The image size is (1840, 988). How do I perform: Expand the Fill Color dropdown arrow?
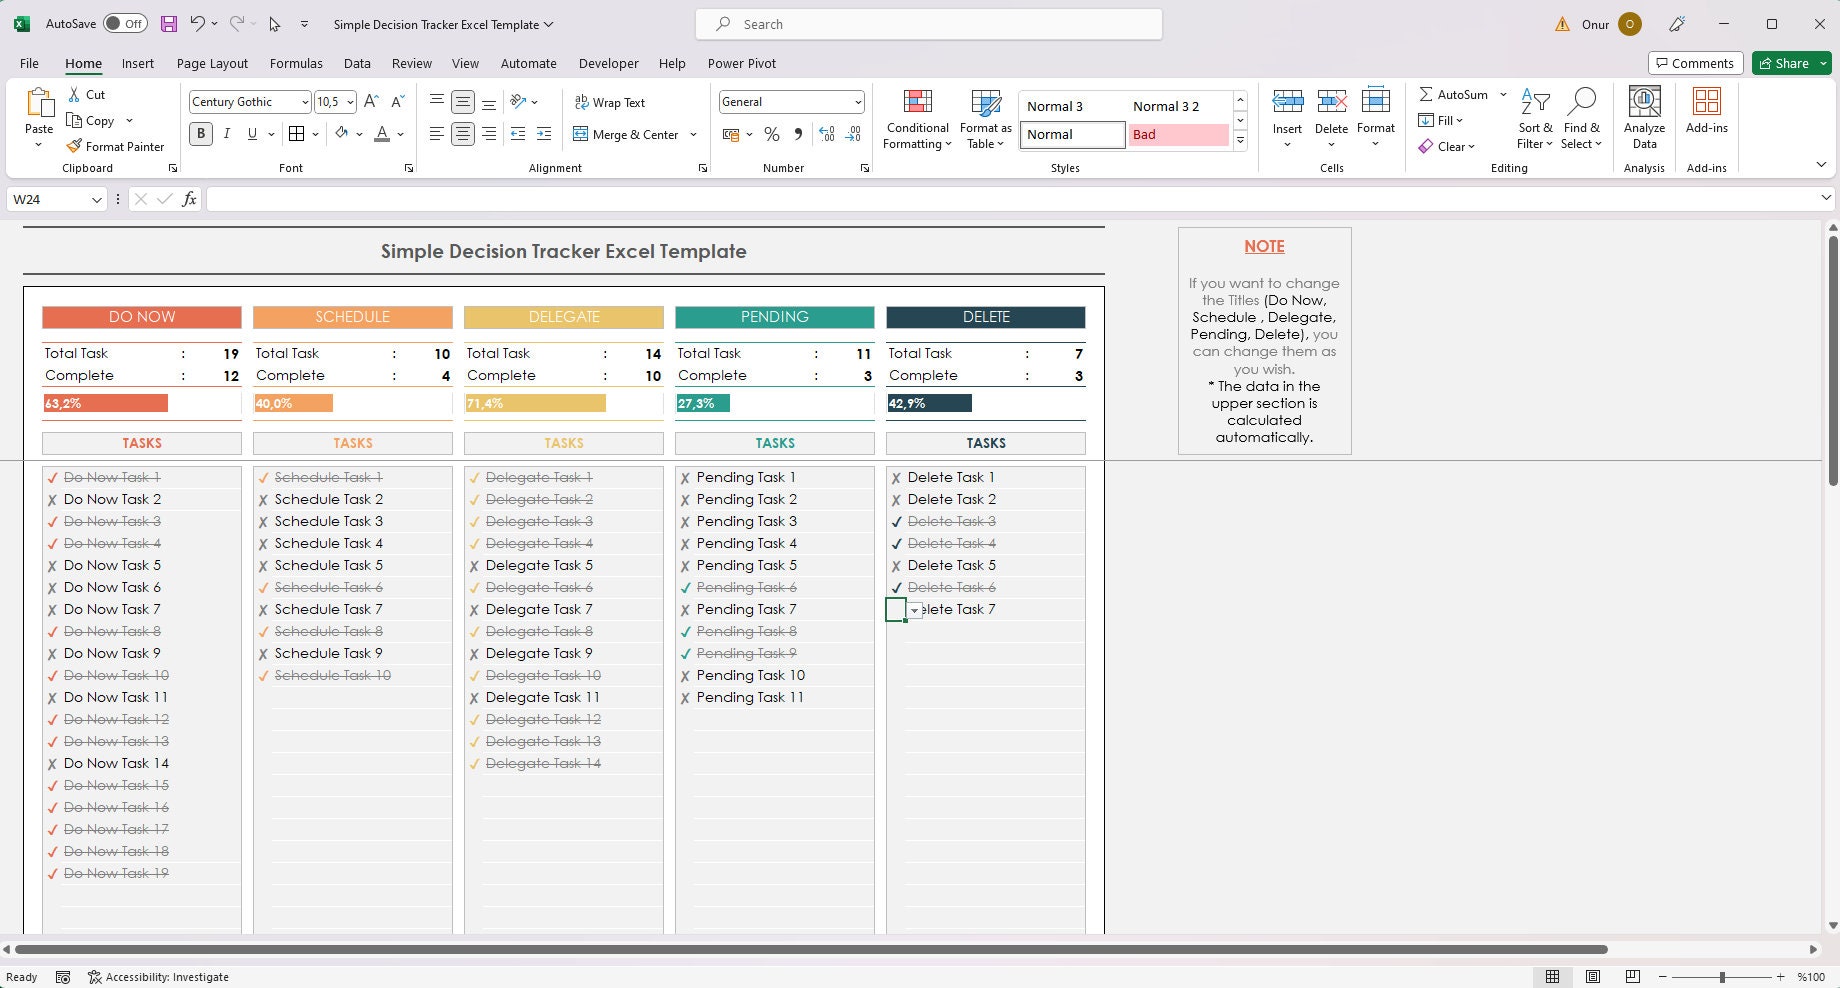coord(359,134)
